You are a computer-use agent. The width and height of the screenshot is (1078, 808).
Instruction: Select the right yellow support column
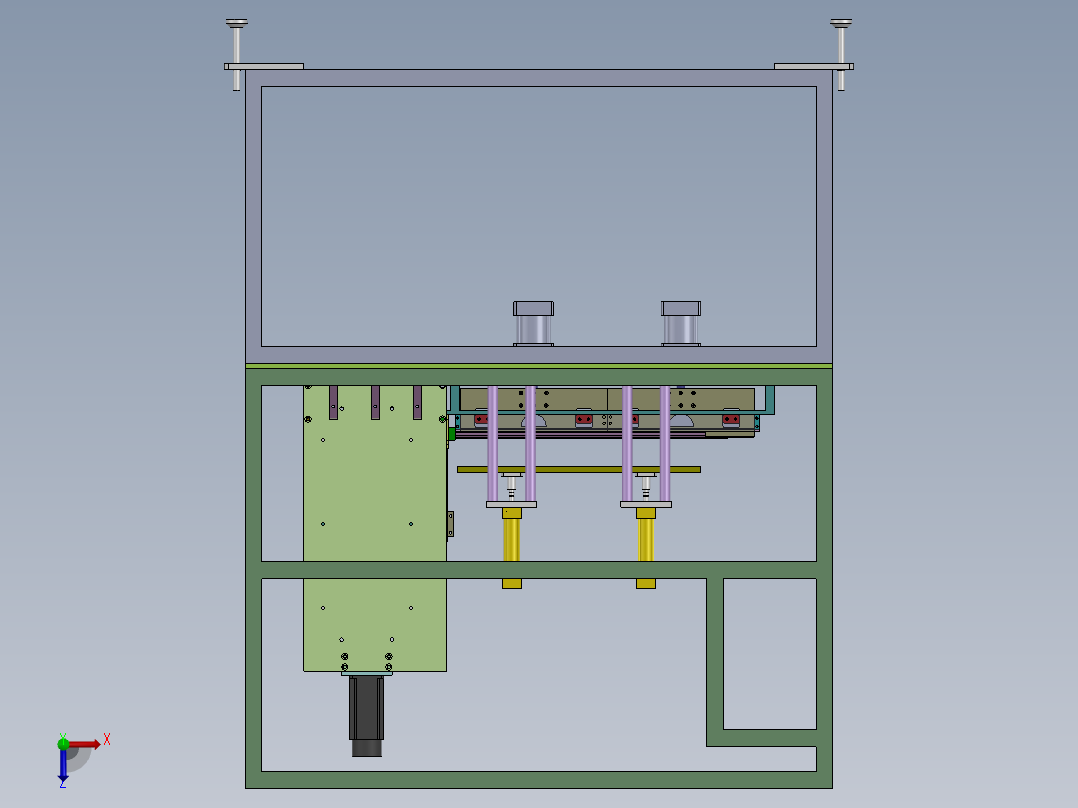[646, 539]
